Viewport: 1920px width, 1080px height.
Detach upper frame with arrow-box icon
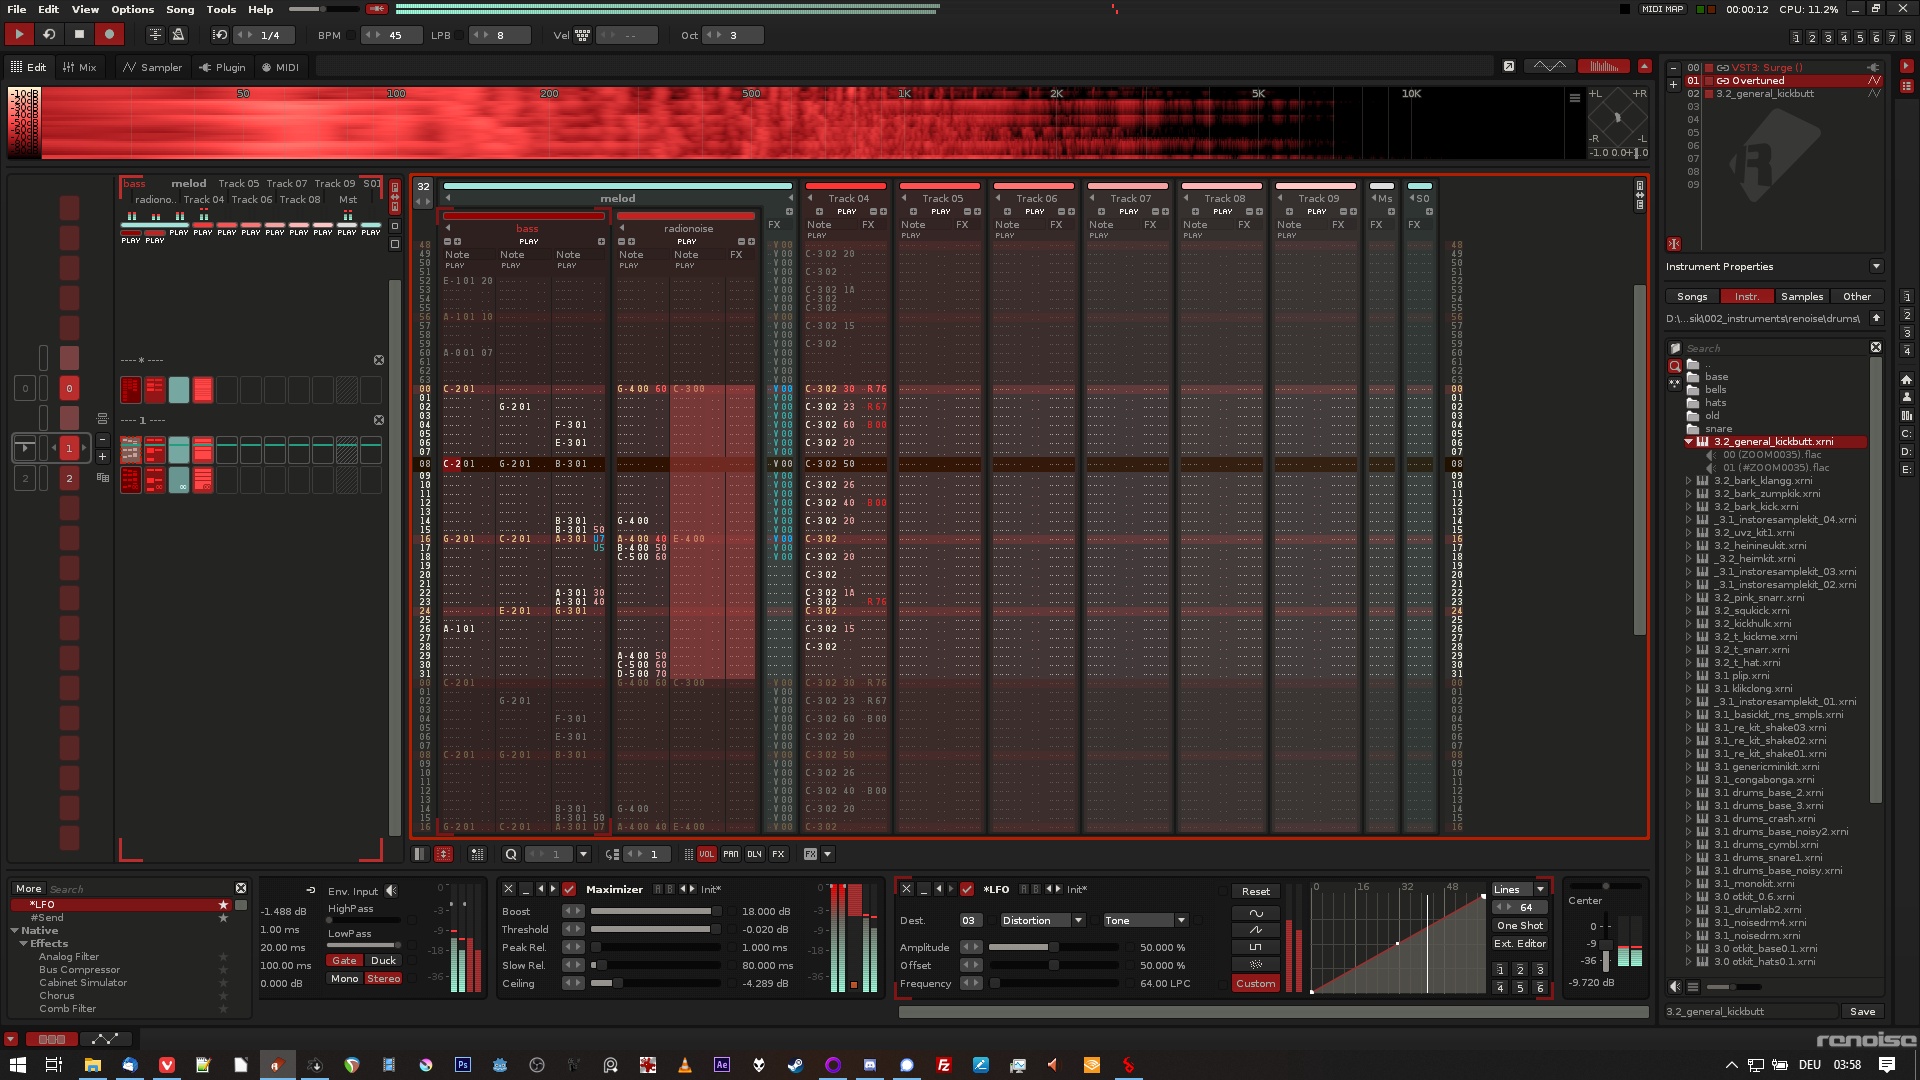(x=1509, y=66)
